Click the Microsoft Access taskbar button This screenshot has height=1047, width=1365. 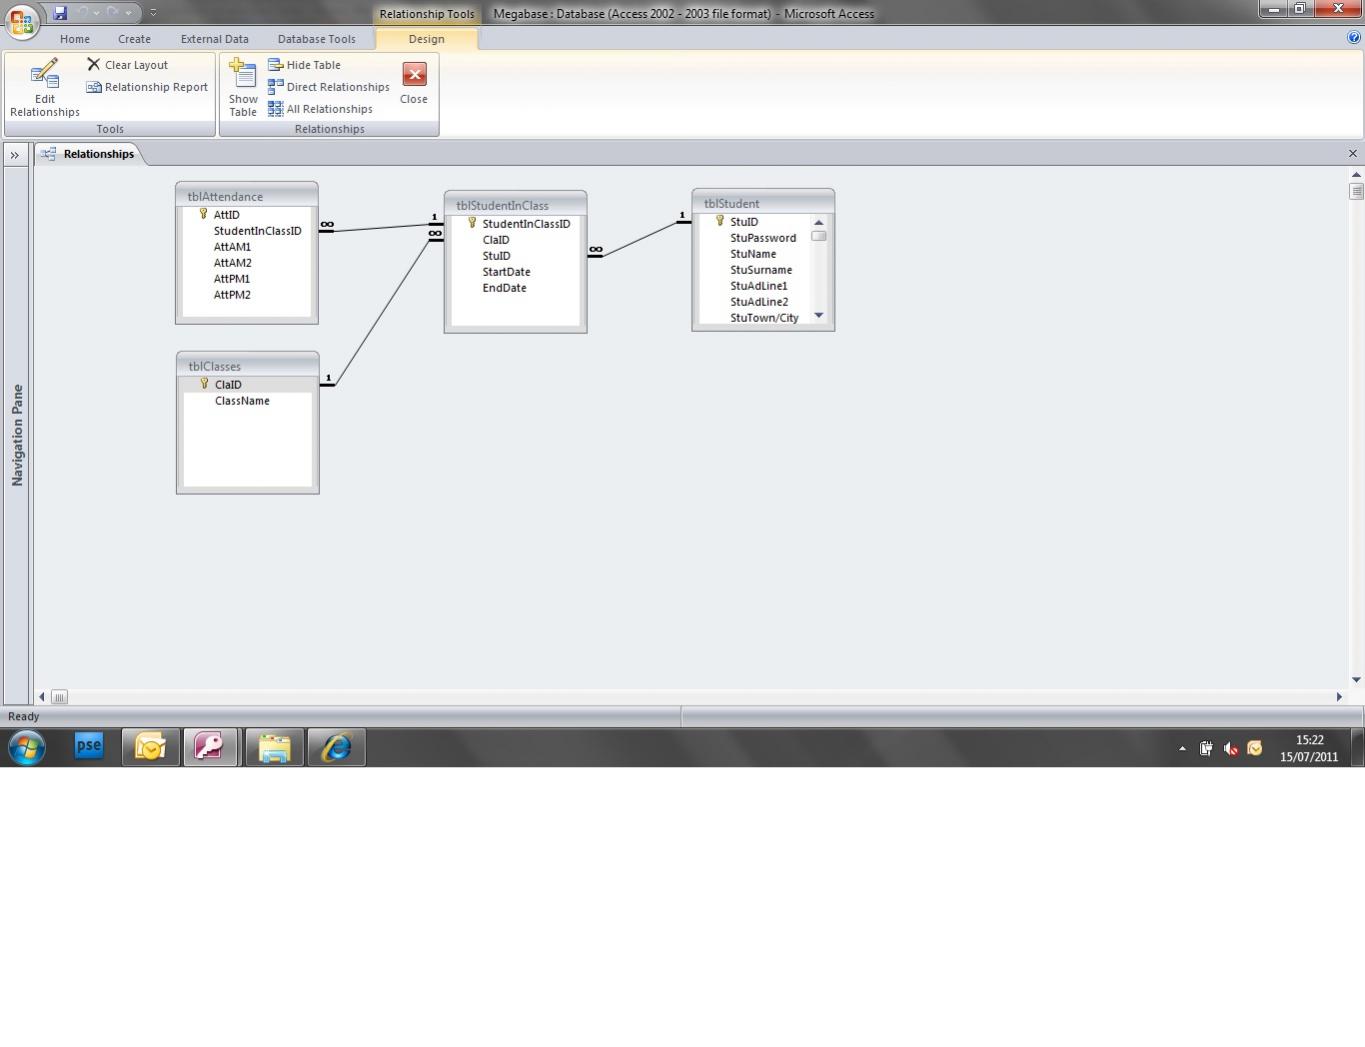tap(209, 747)
